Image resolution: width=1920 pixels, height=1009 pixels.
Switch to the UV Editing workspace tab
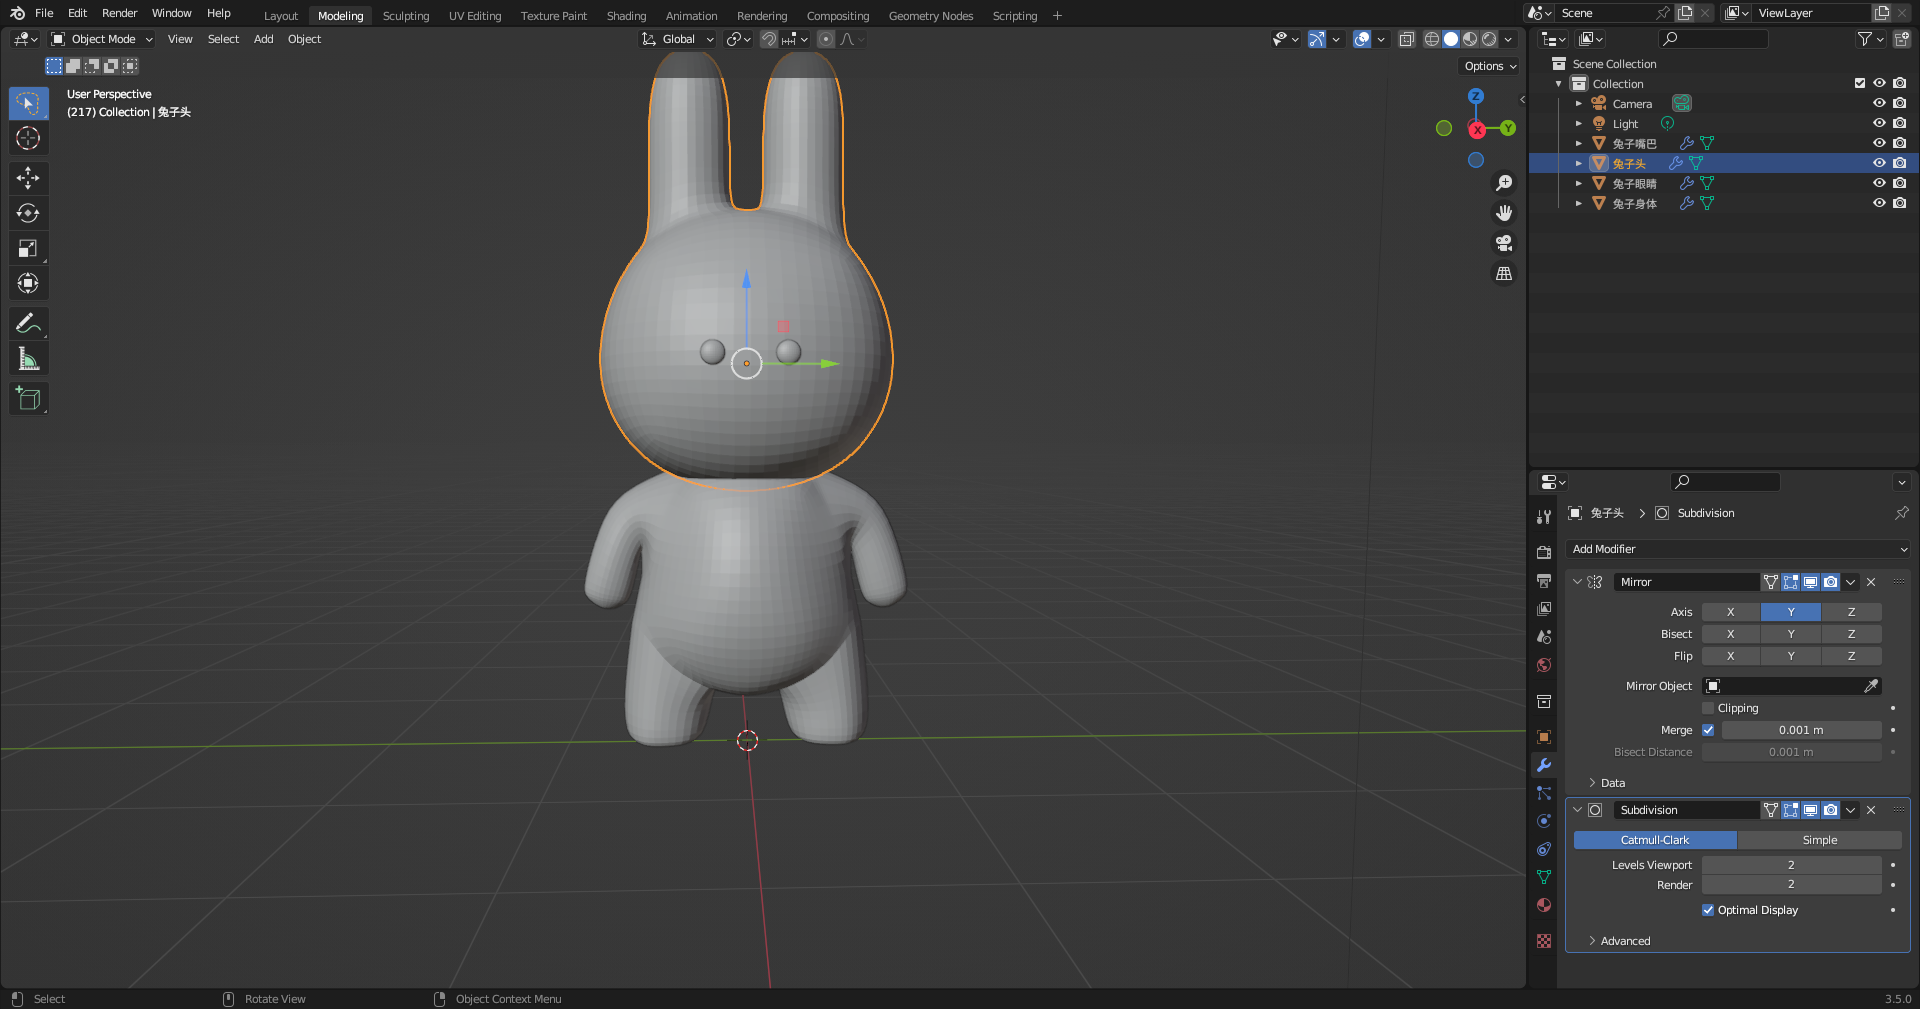click(x=475, y=16)
